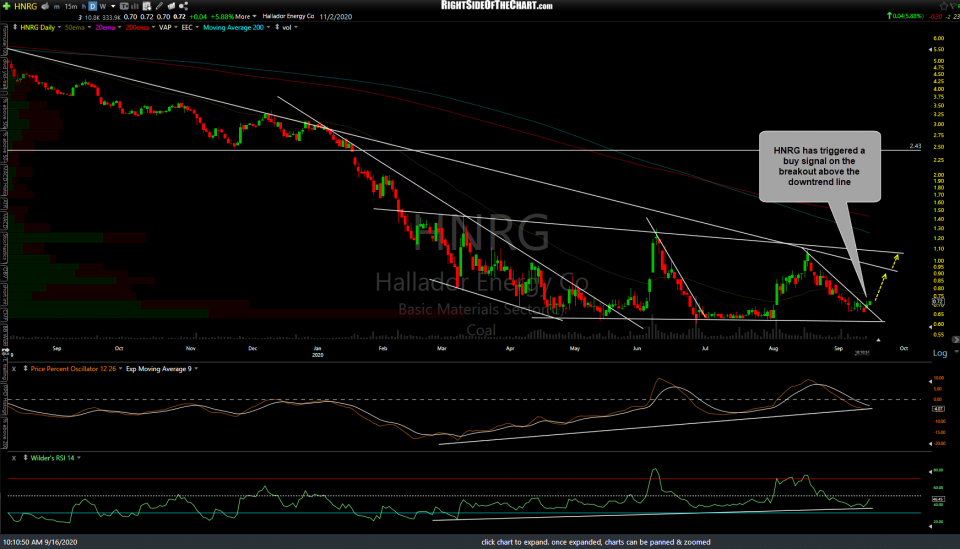960x549 pixels.
Task: Click the TC chart template icon
Action: click(124, 6)
